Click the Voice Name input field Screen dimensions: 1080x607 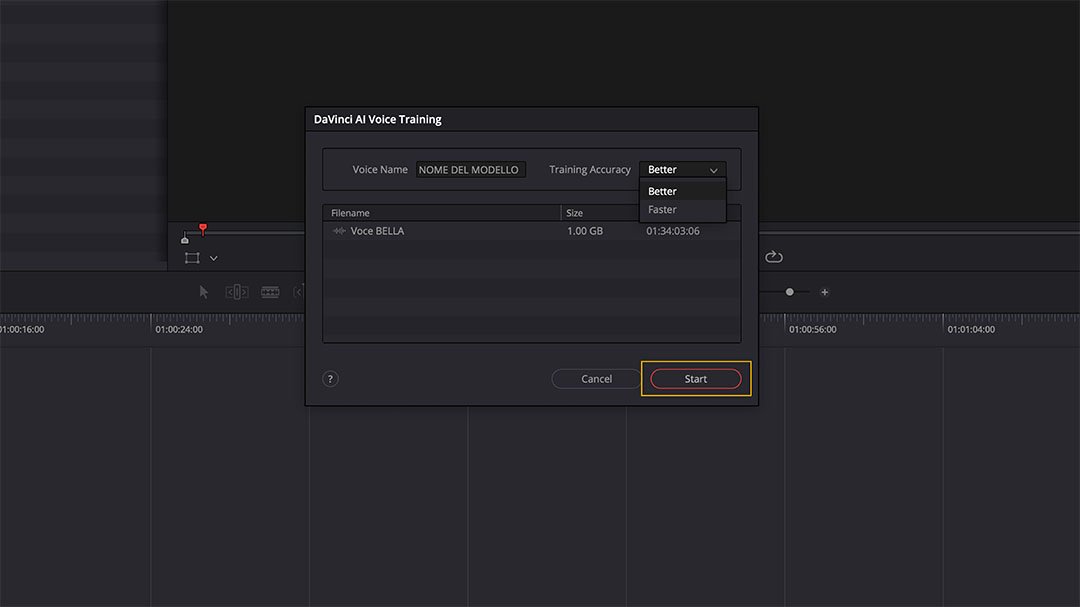point(470,169)
